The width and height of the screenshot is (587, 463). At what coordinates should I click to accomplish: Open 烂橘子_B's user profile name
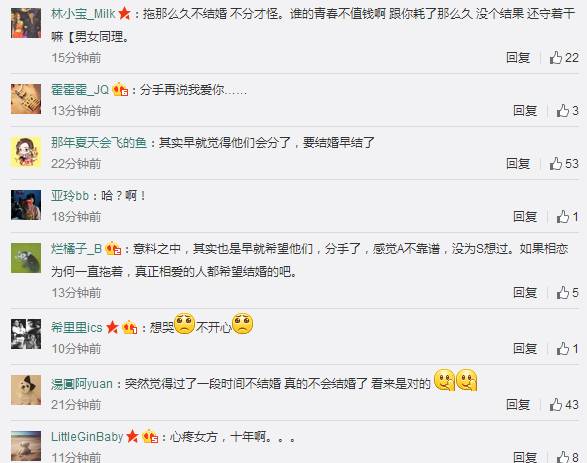pyautogui.click(x=76, y=249)
